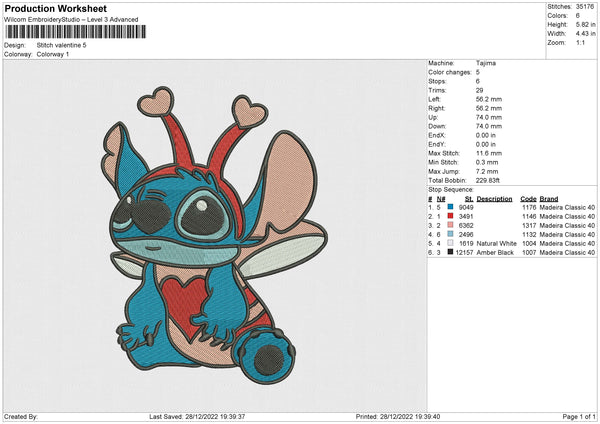Click the Description column header
The image size is (600, 424).
pyautogui.click(x=494, y=198)
